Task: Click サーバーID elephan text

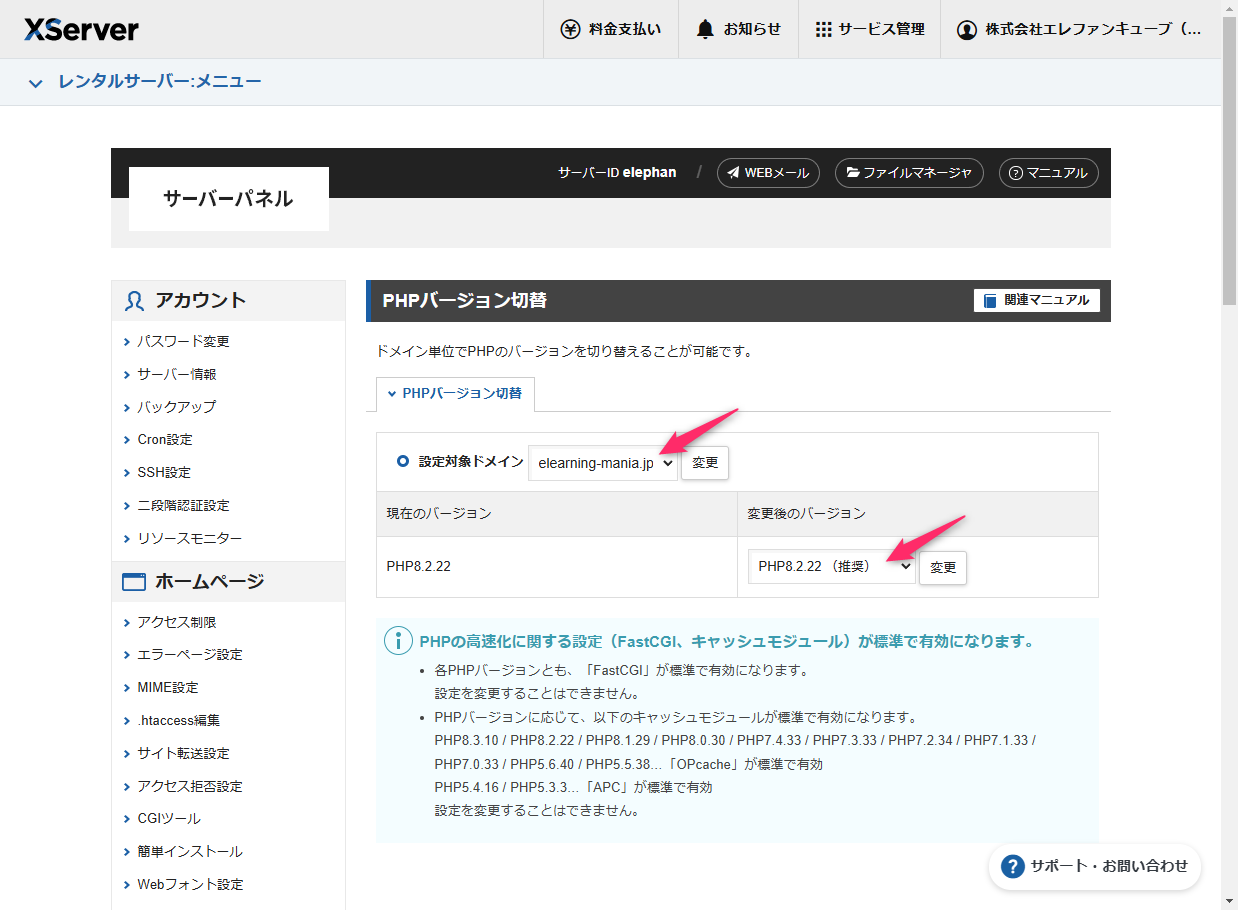Action: [x=617, y=173]
